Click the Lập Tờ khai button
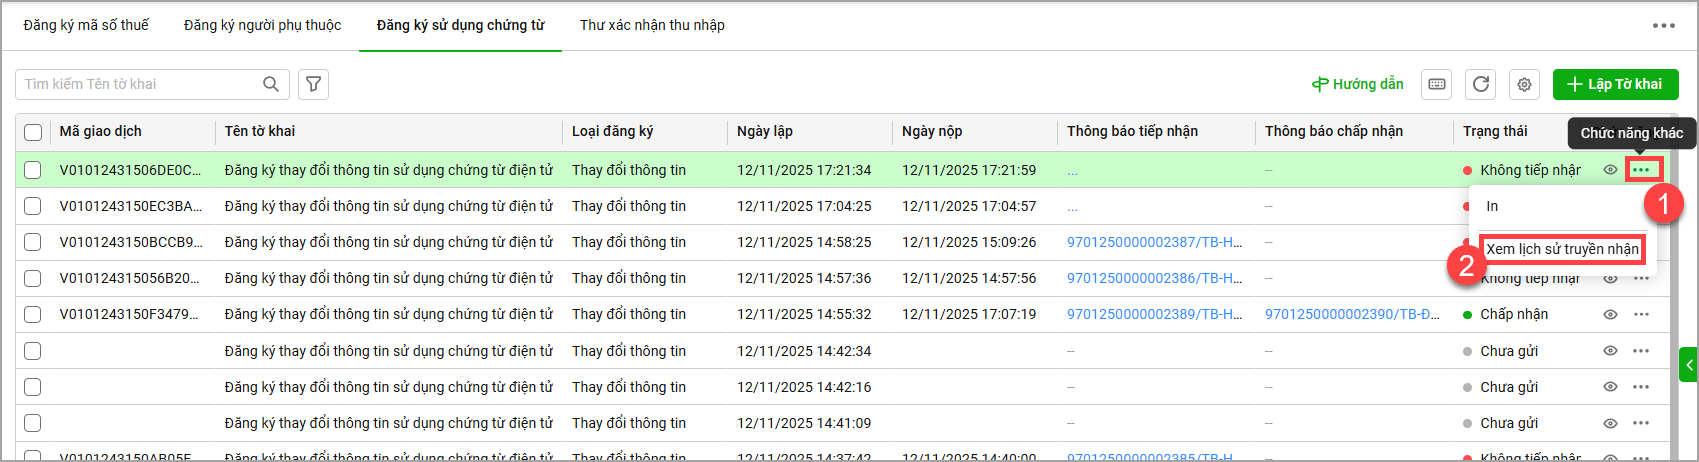Screen dimensions: 1699x462 click(x=1615, y=84)
